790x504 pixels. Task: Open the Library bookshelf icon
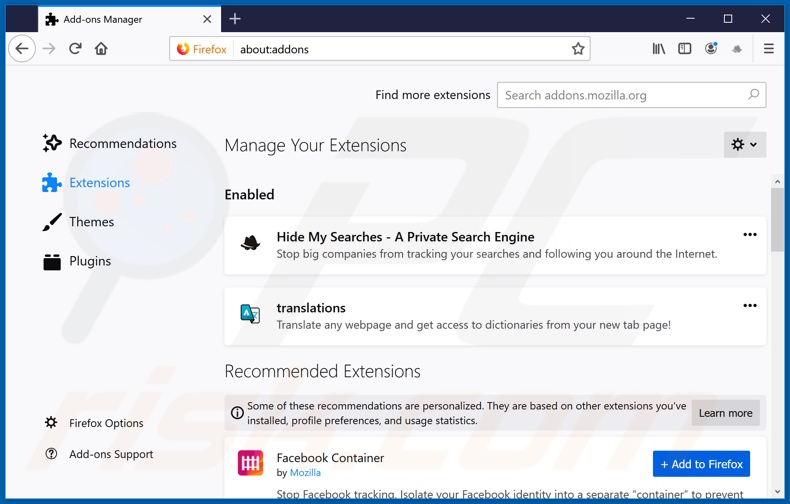point(659,49)
